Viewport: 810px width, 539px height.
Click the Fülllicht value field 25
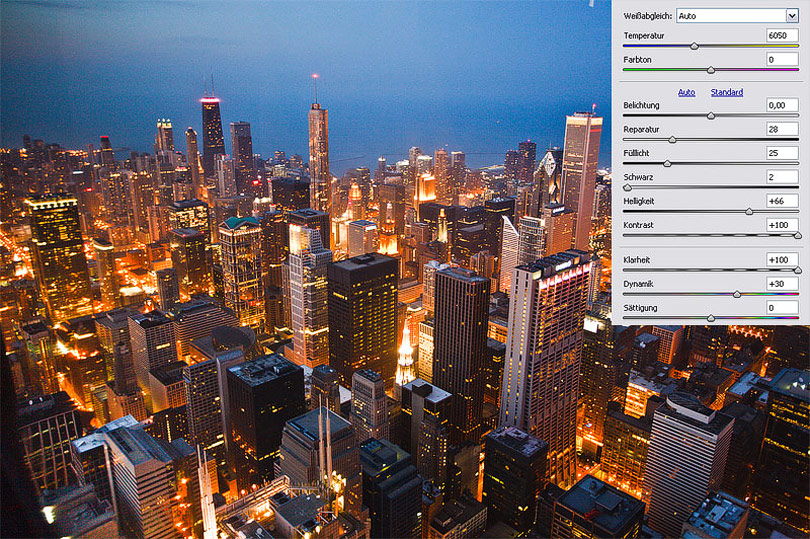[782, 152]
